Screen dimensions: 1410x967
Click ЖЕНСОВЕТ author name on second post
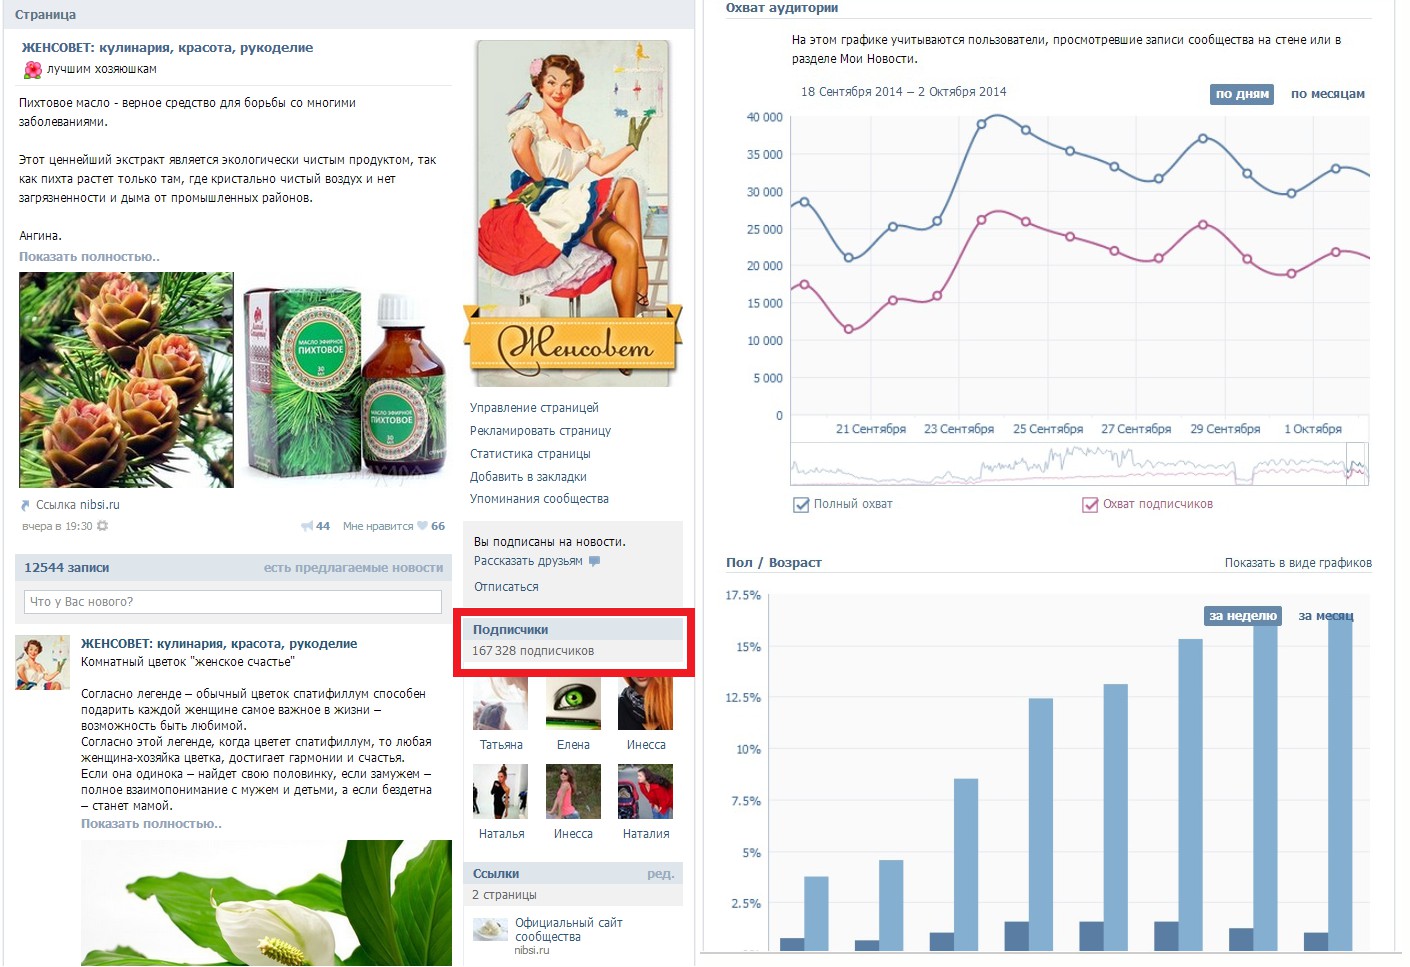tap(218, 644)
